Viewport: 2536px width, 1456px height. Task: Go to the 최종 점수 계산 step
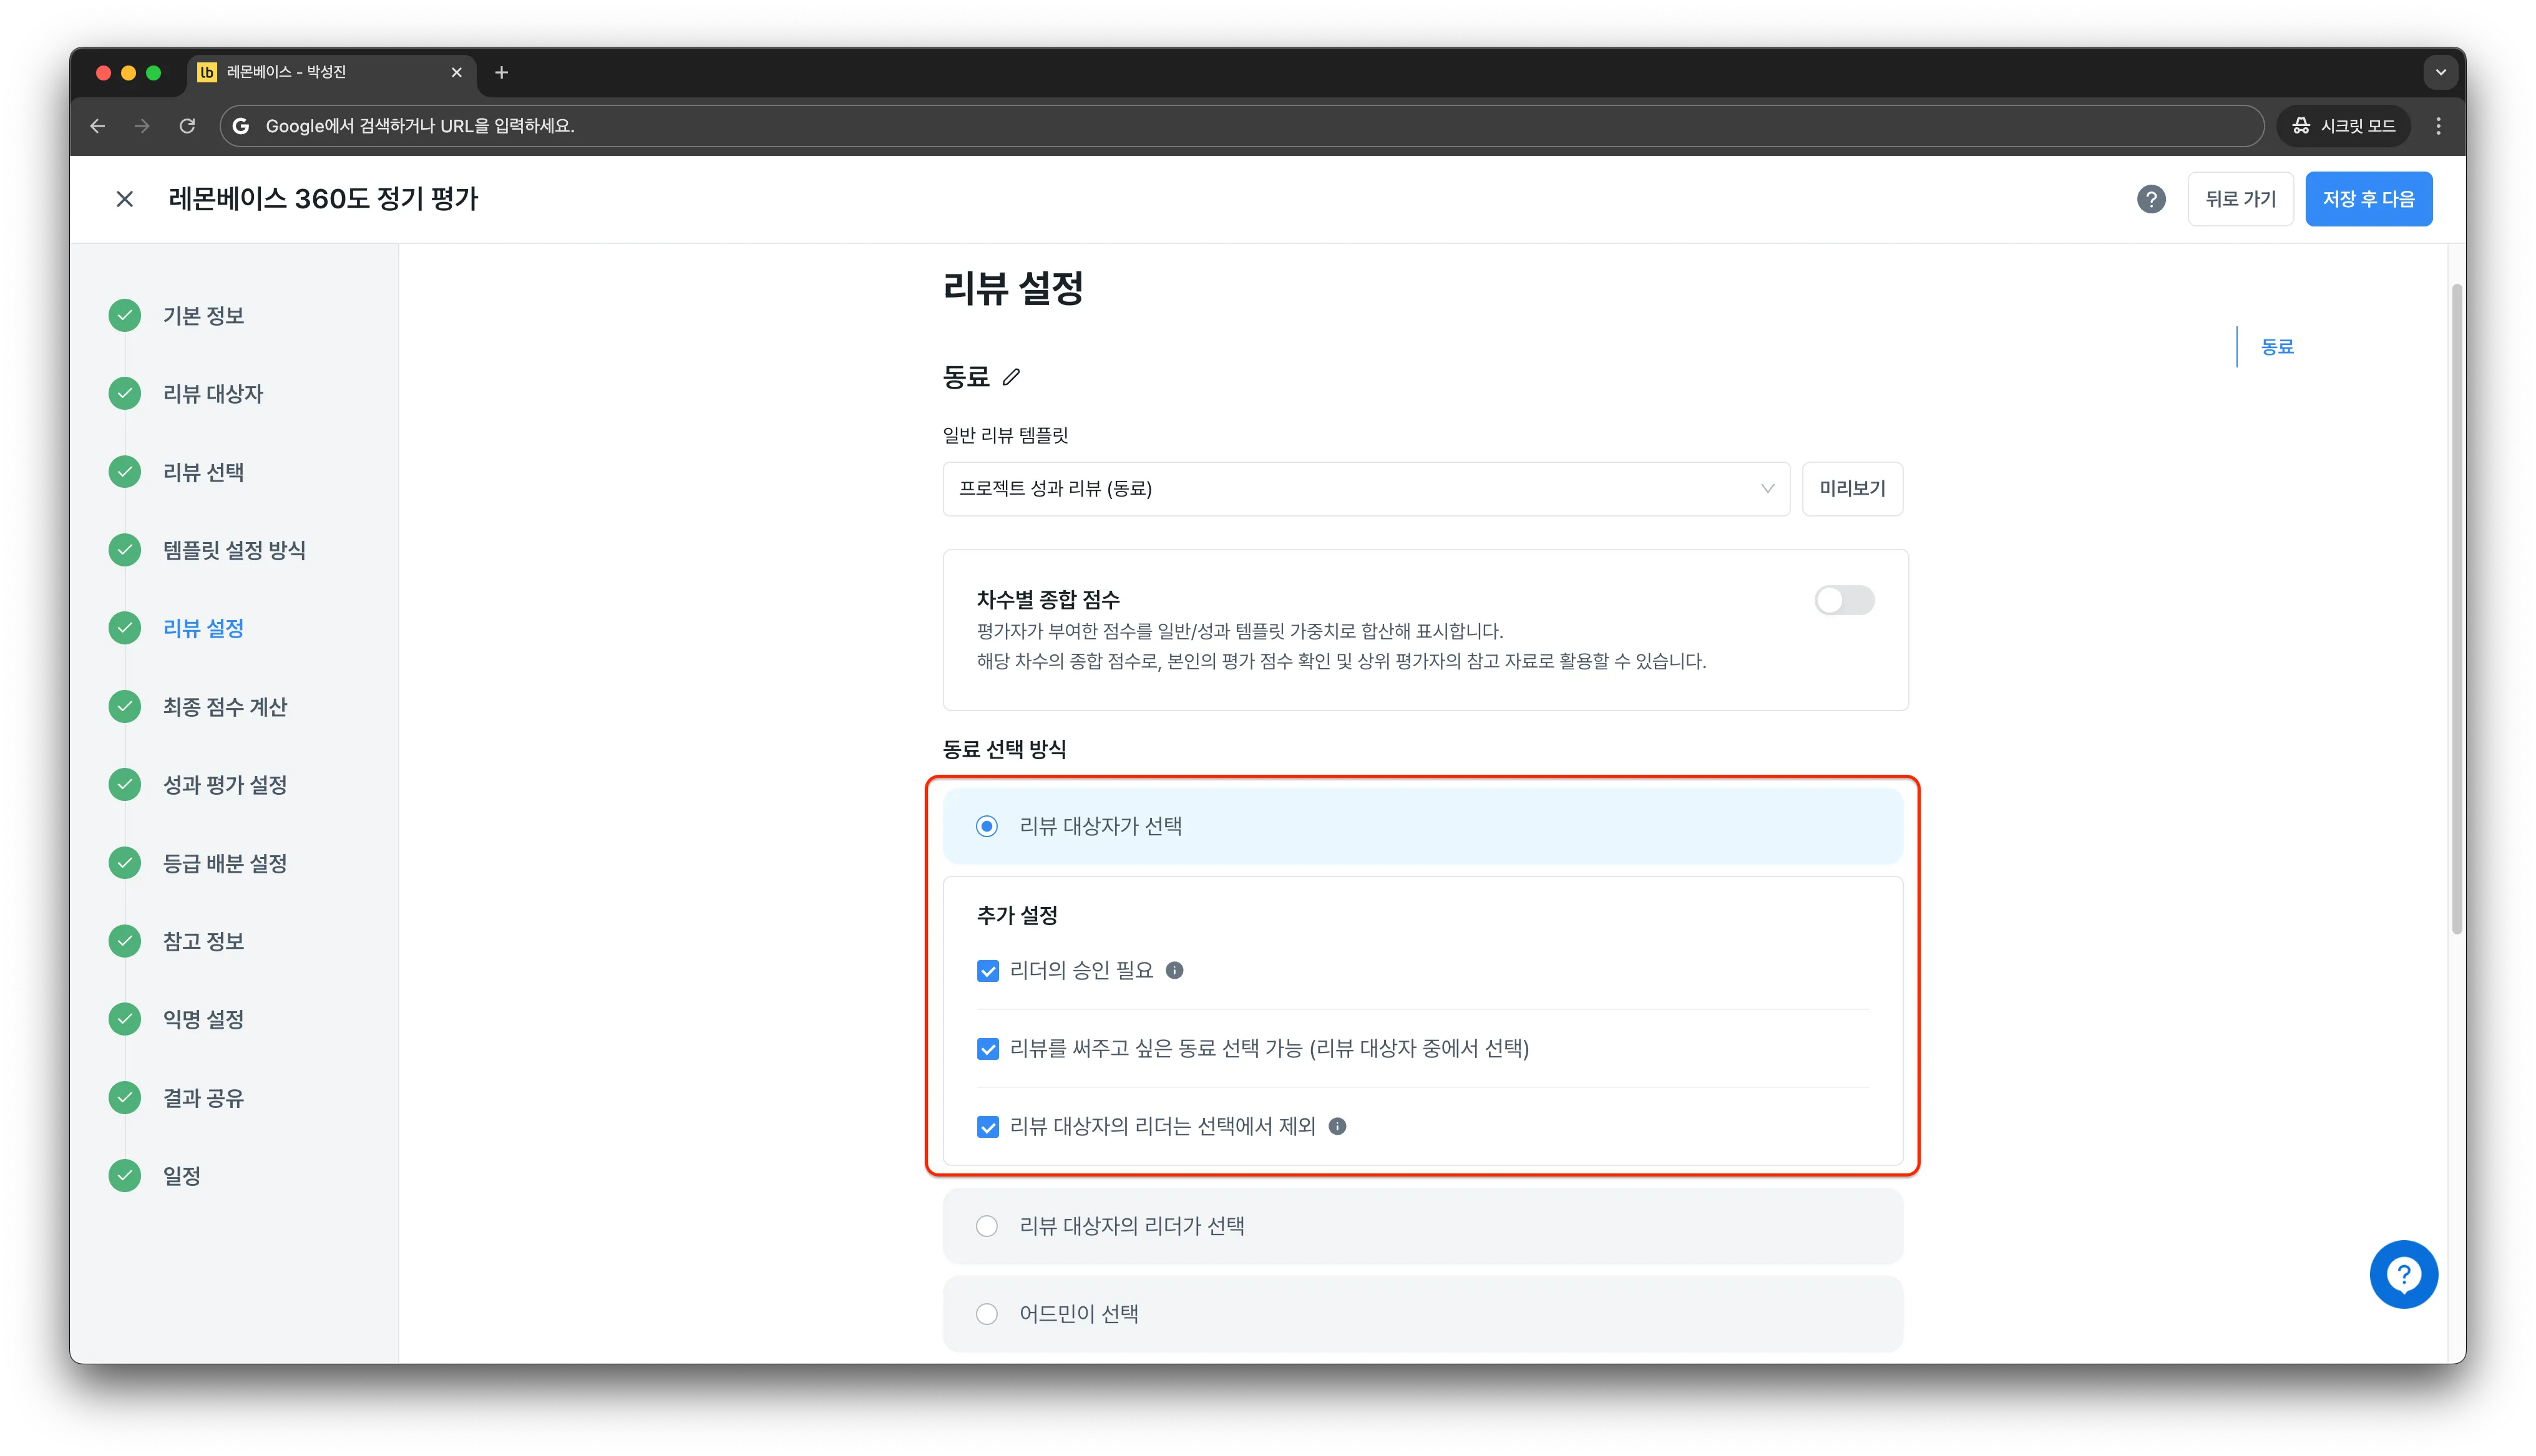tap(225, 706)
